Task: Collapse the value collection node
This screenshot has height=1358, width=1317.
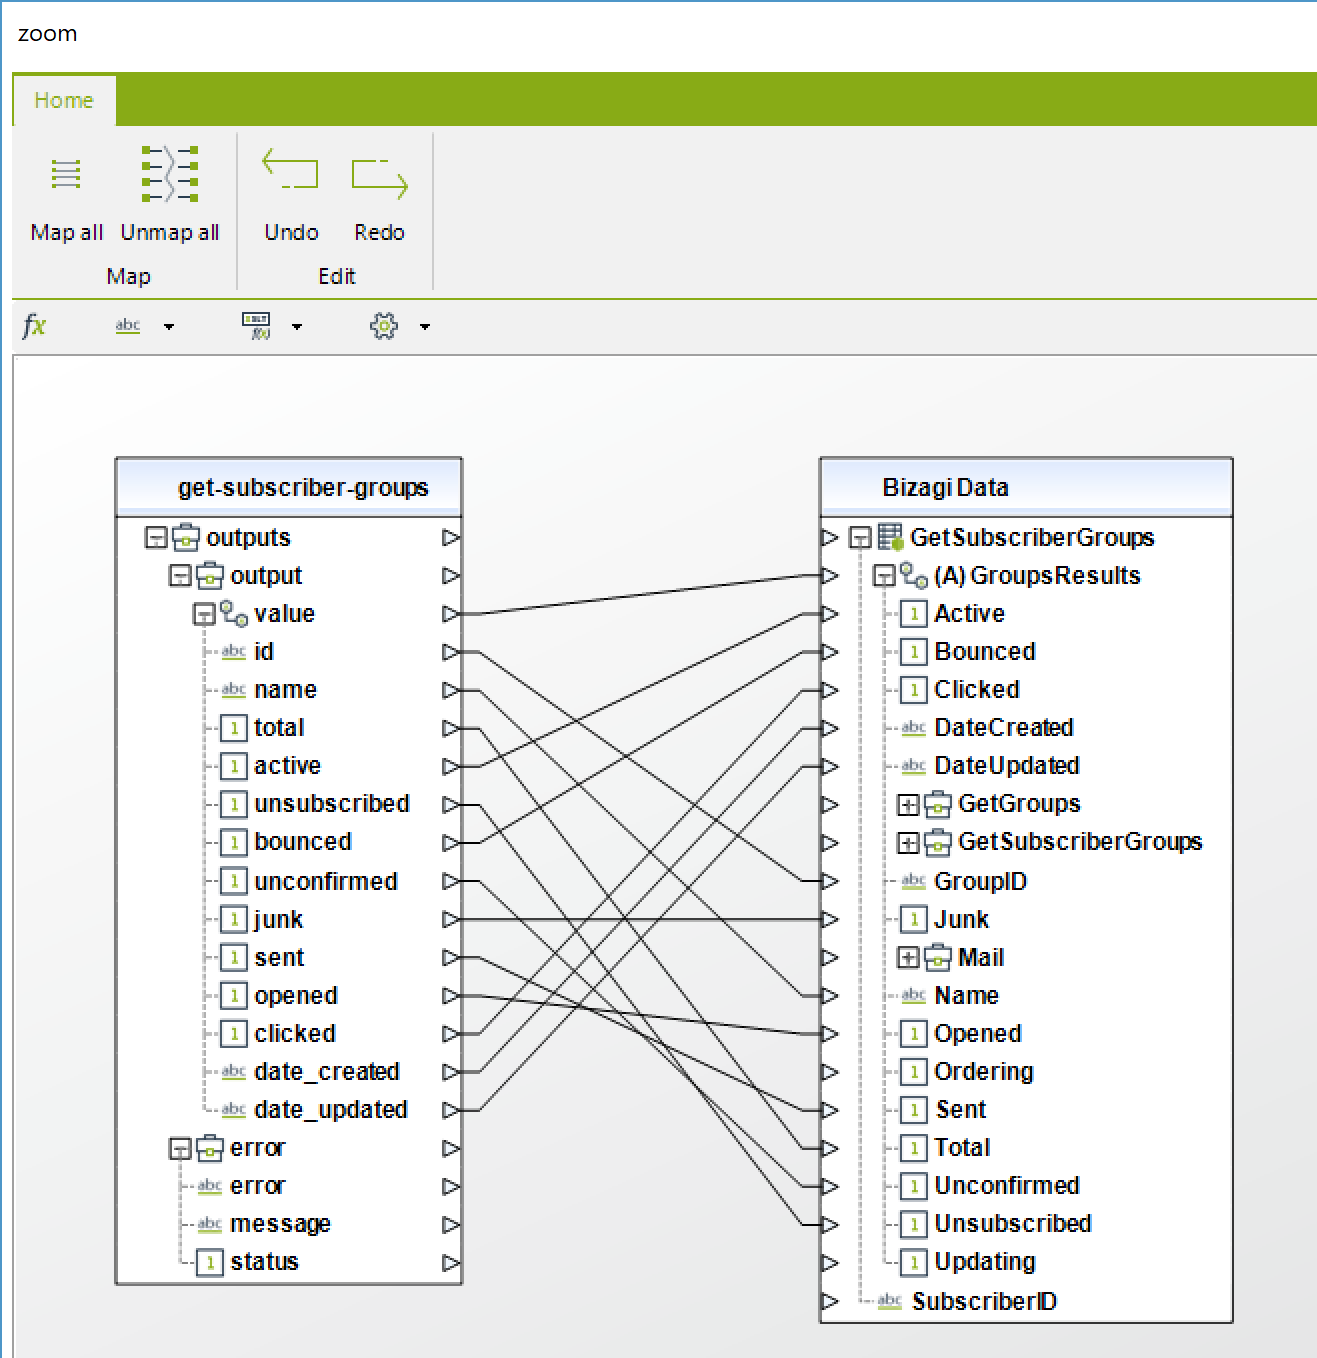Action: [x=204, y=614]
